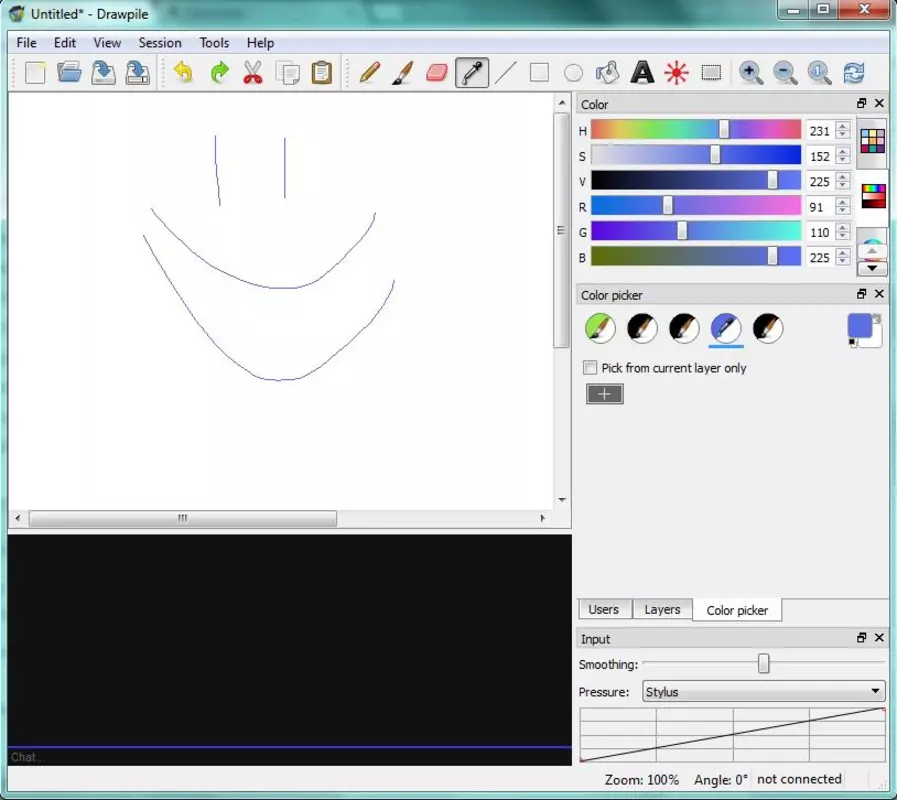Click the canvas horizontal scrollbar thumb
Screen dimensions: 897x800
point(182,518)
